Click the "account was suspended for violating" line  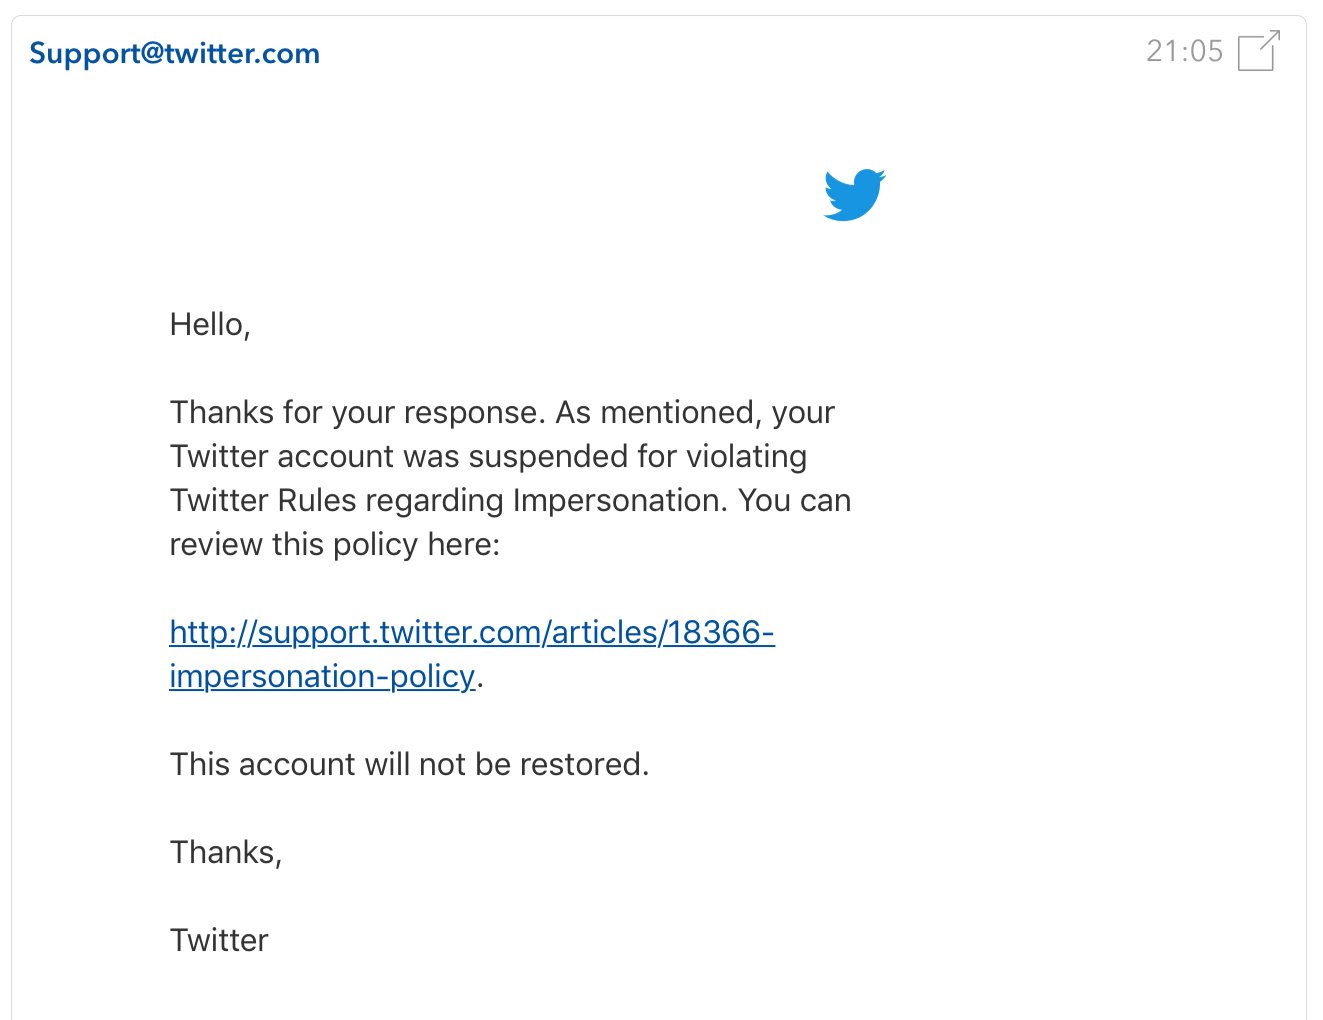488,456
